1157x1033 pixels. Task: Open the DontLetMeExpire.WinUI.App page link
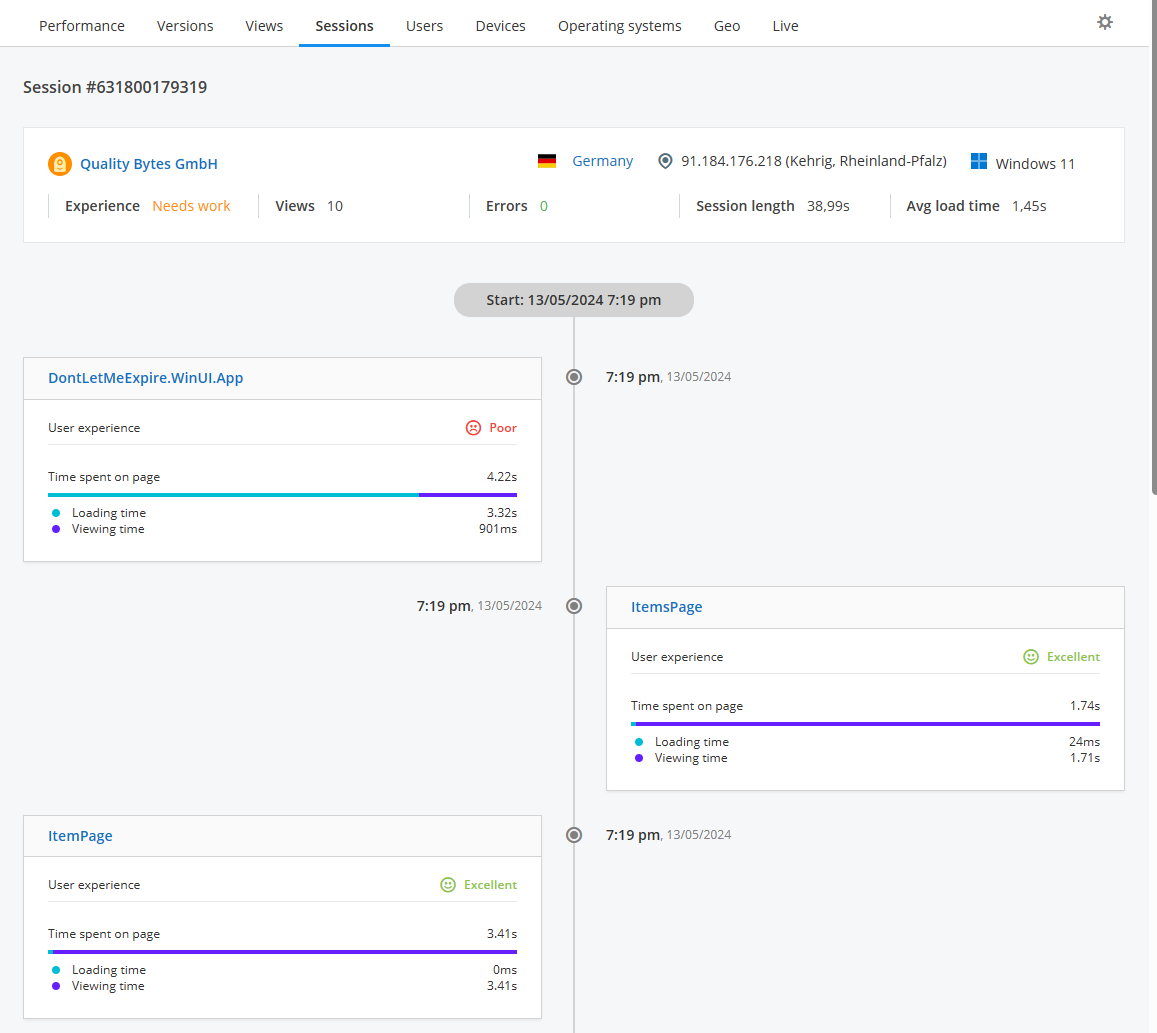(x=145, y=378)
